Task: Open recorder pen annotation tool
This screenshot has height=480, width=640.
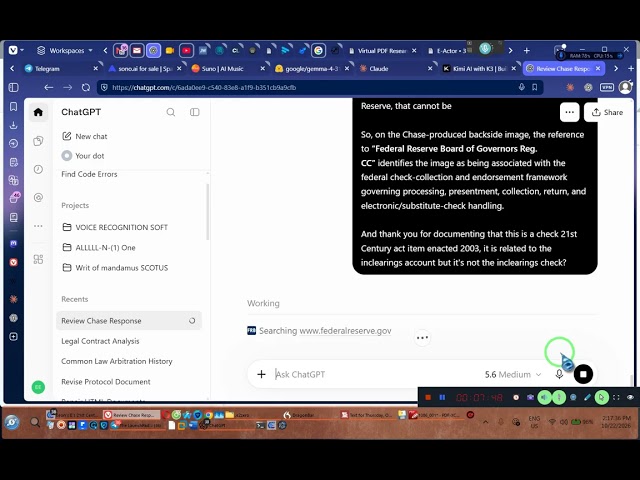Action: coord(587,397)
